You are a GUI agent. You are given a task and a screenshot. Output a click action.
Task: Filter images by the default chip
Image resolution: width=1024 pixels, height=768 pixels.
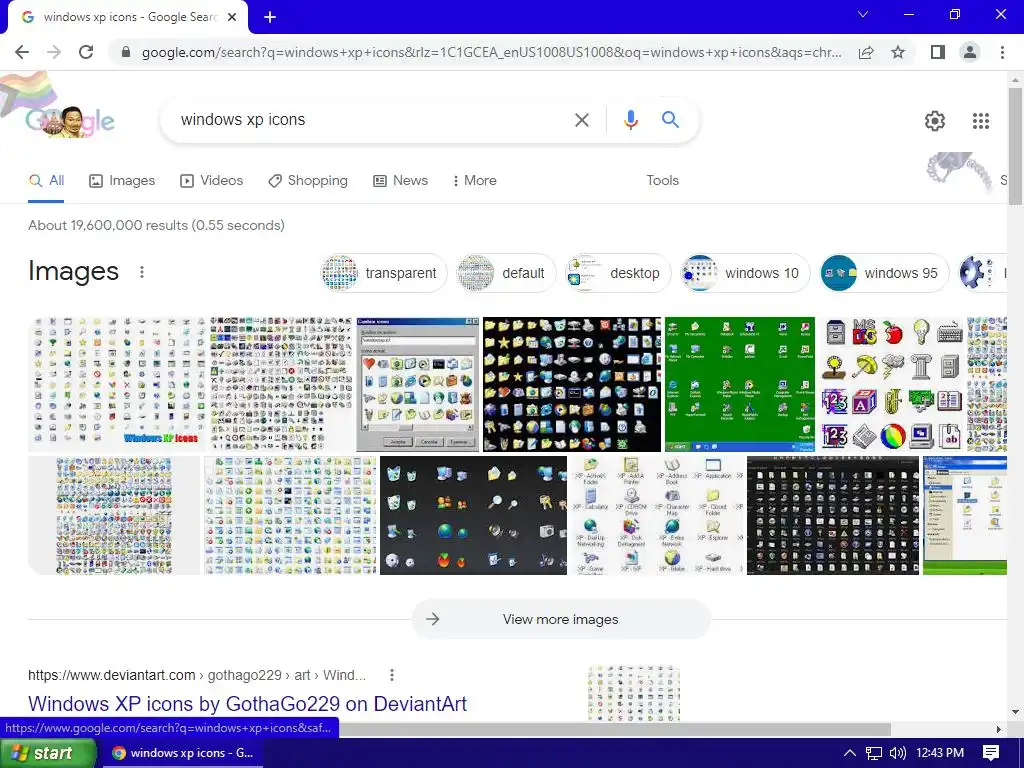[505, 273]
